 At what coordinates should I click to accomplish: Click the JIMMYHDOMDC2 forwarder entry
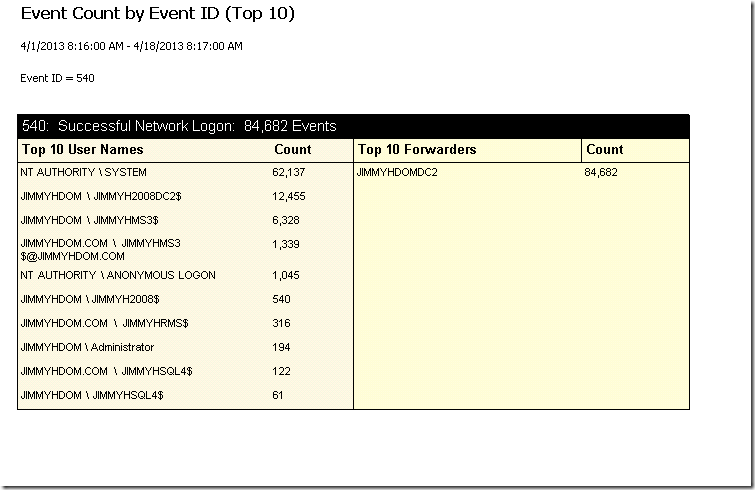click(397, 172)
